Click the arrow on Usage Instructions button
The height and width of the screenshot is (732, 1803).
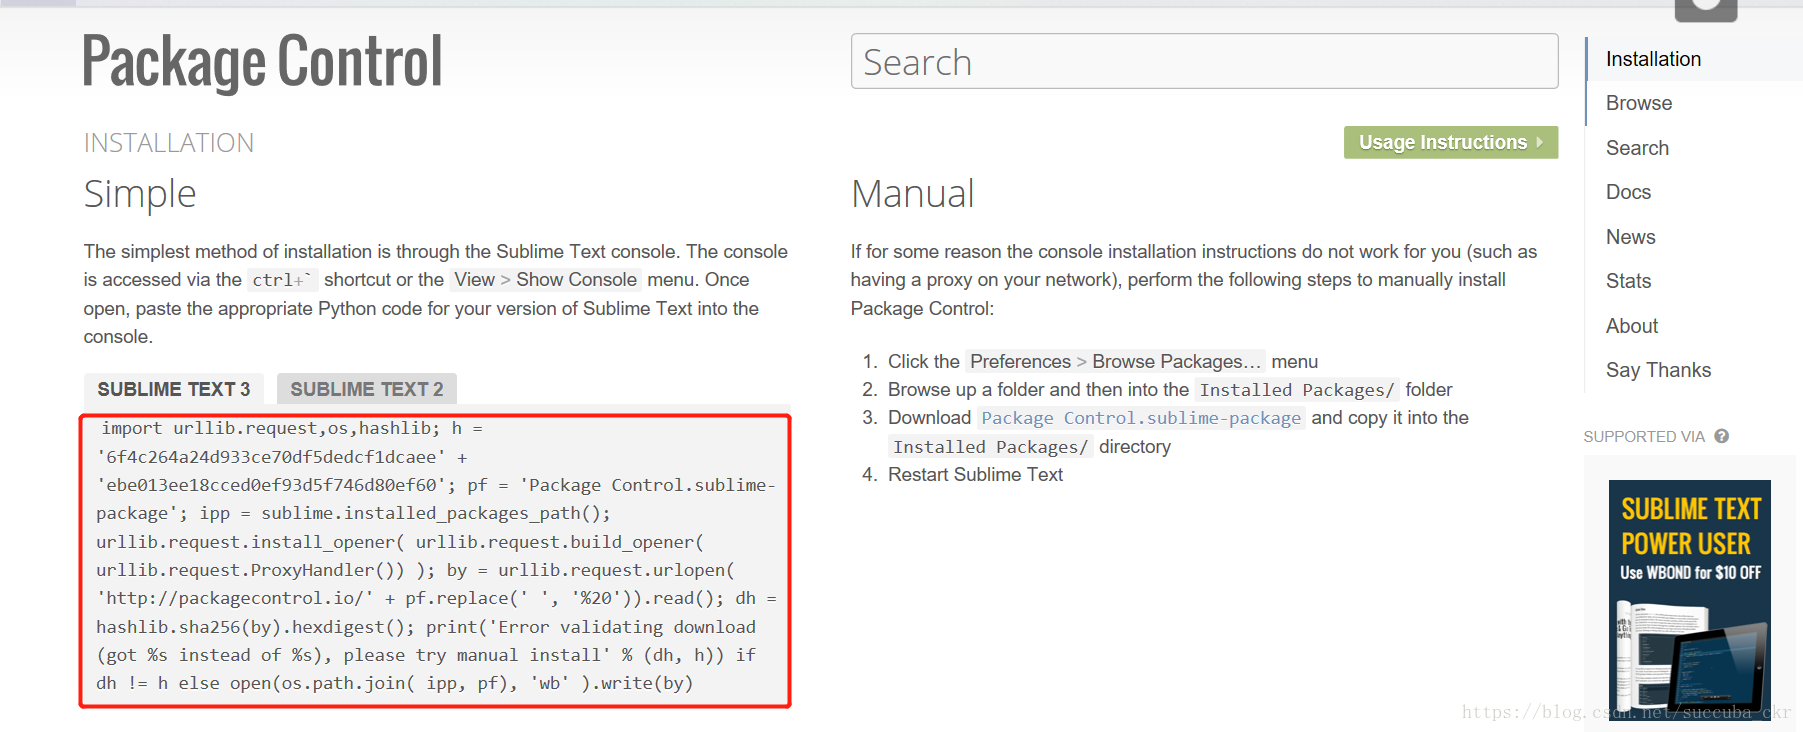1539,142
